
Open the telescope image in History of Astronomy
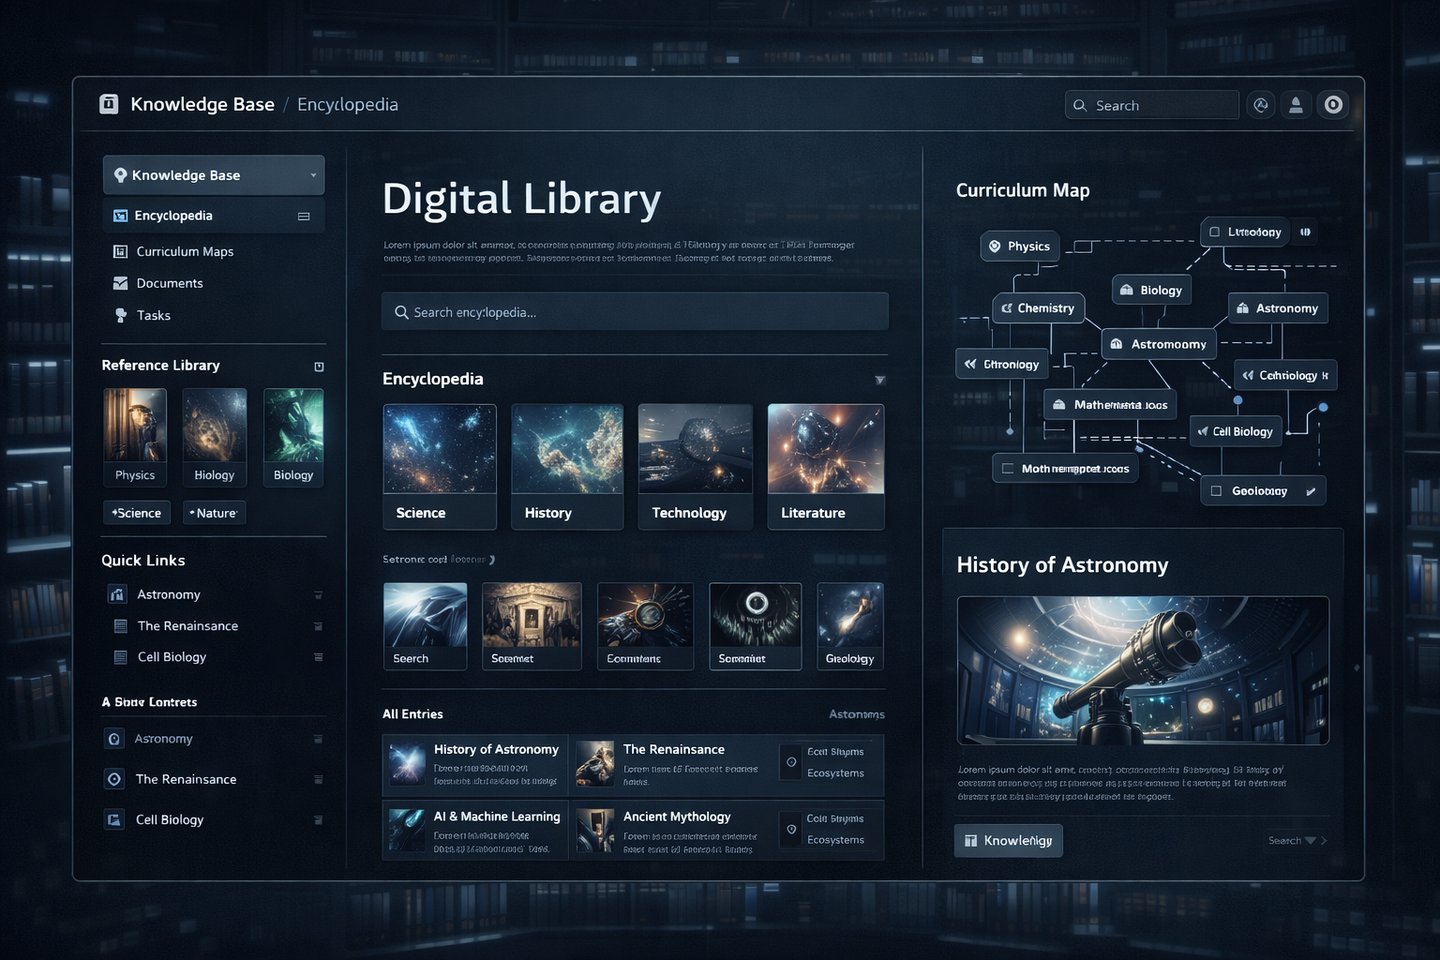pos(1143,671)
